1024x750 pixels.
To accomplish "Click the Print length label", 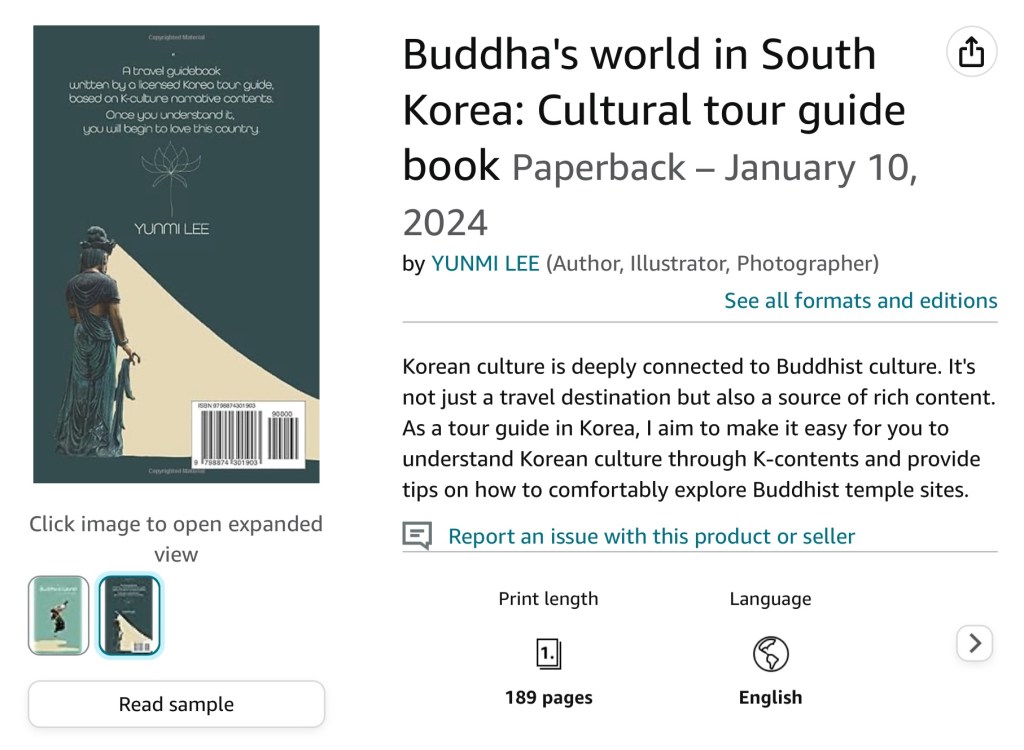I will pos(548,599).
